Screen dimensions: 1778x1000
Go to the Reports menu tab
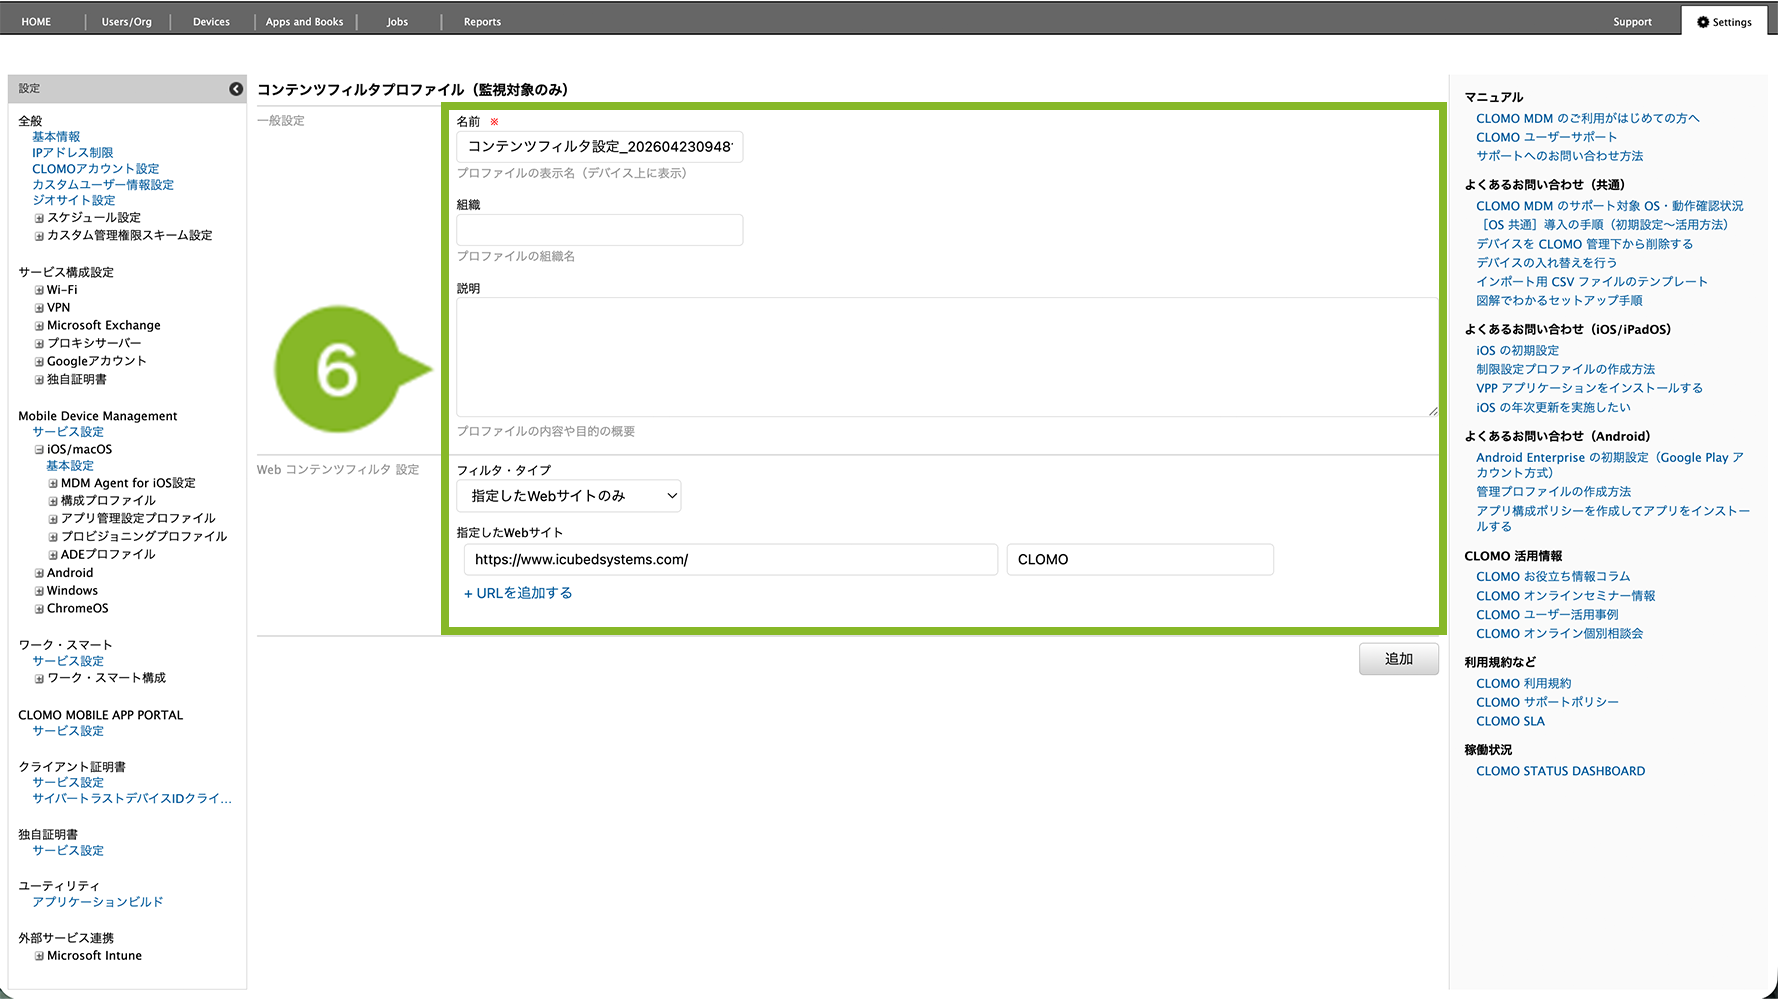482,22
